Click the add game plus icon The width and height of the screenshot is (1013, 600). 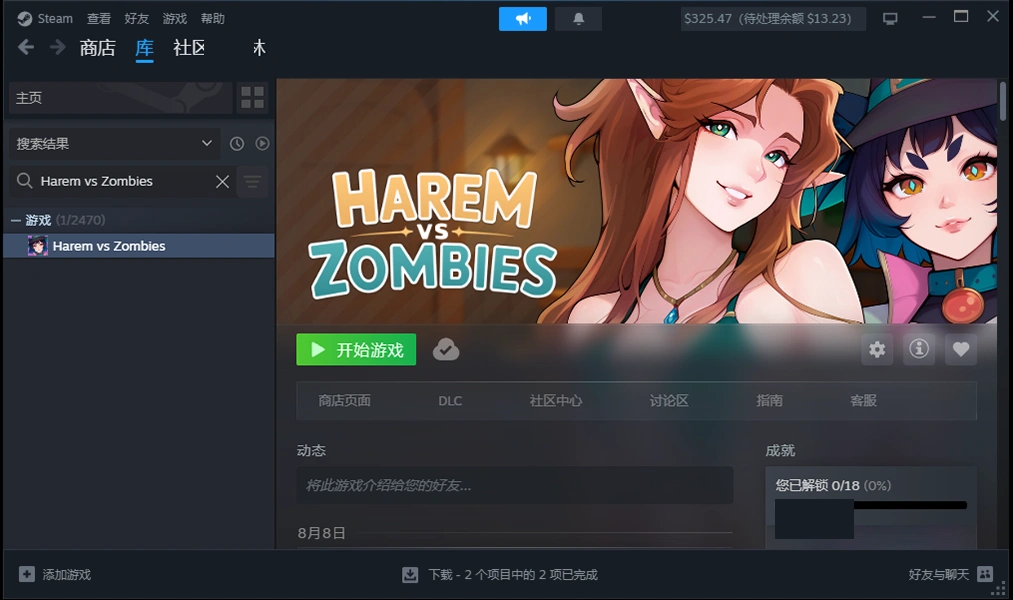[x=26, y=574]
